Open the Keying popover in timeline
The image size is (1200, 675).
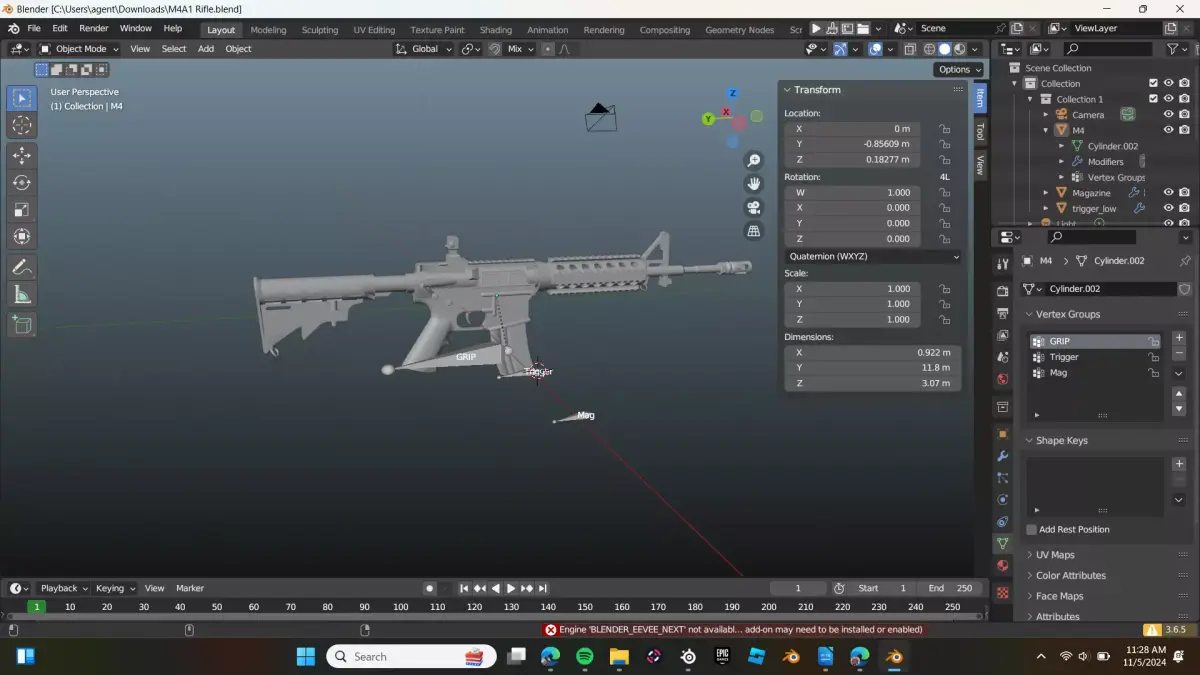114,588
